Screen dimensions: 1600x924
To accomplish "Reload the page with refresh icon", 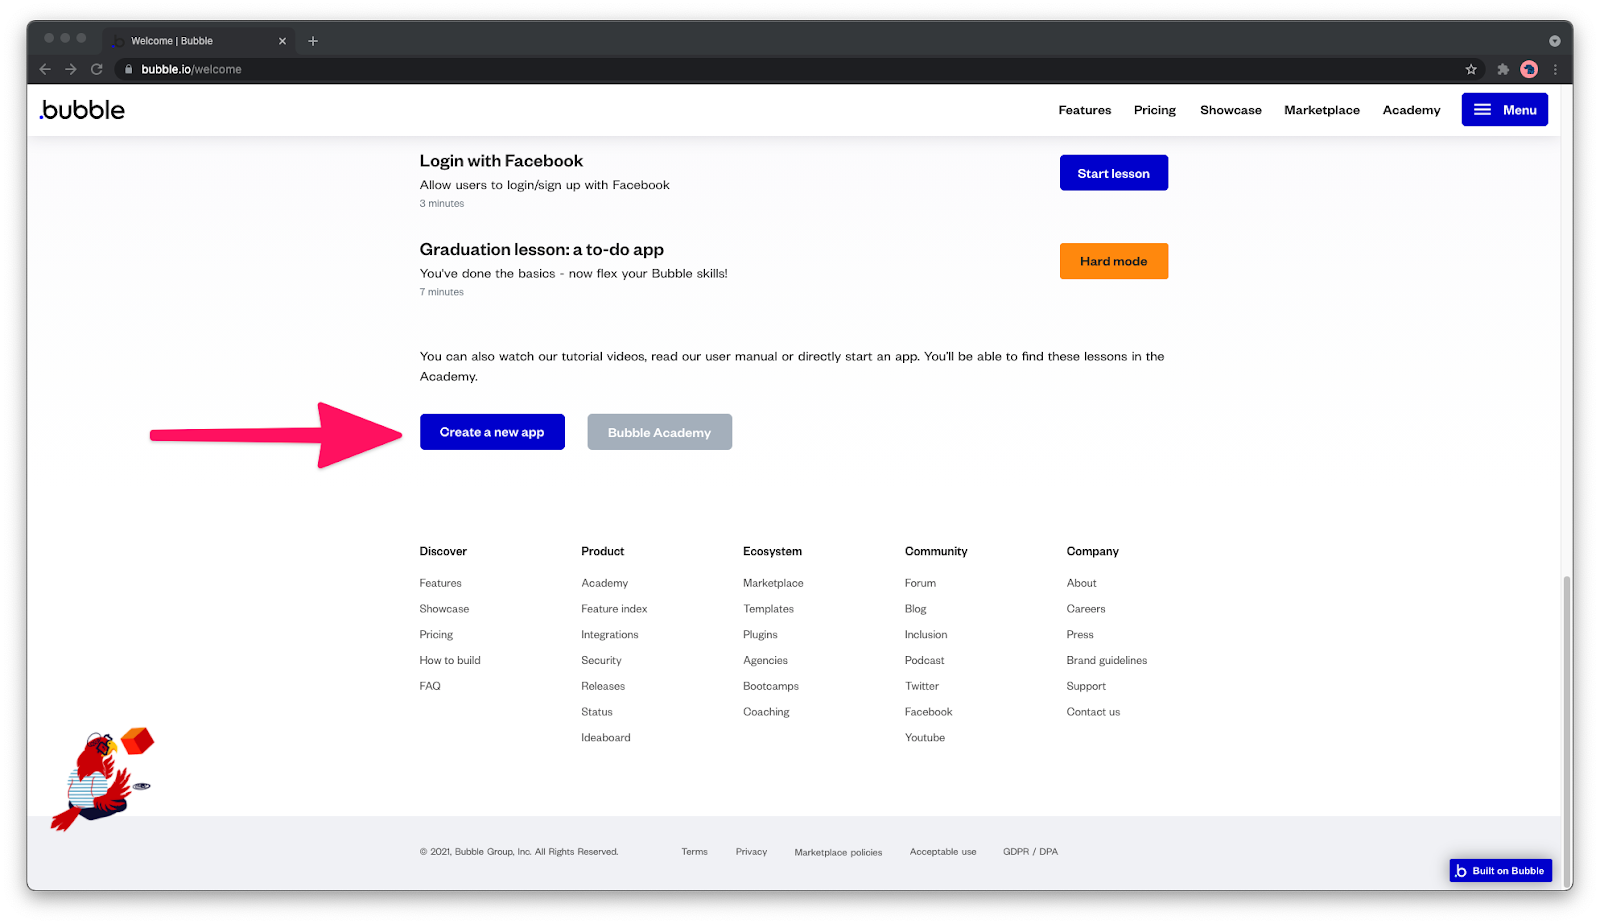I will [97, 69].
